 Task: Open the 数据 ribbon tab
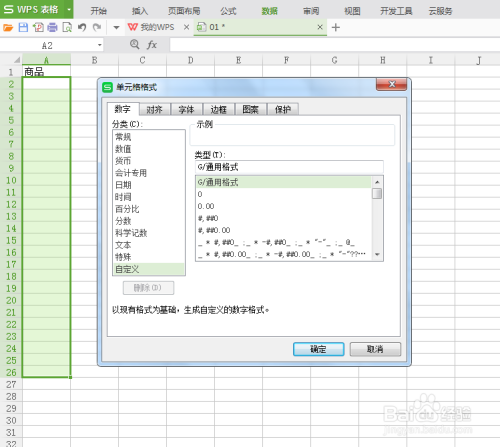pyautogui.click(x=270, y=11)
